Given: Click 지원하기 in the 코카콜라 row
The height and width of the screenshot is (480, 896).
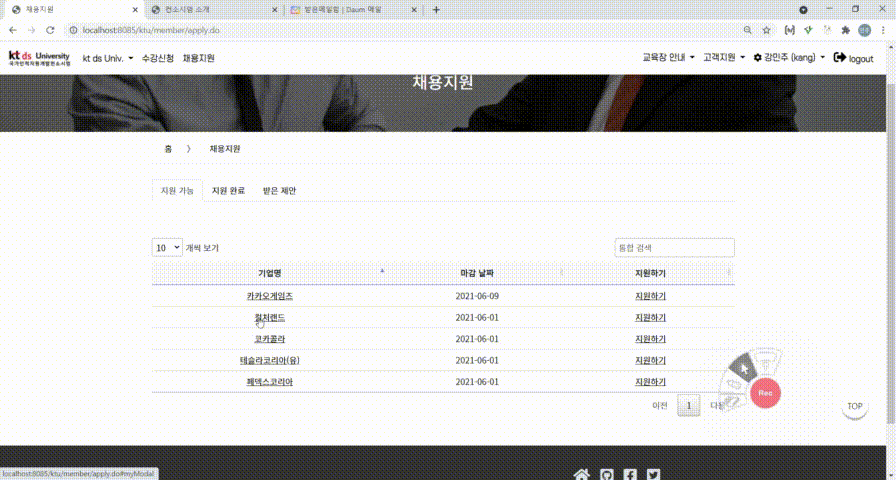Looking at the screenshot, I should pyautogui.click(x=650, y=339).
